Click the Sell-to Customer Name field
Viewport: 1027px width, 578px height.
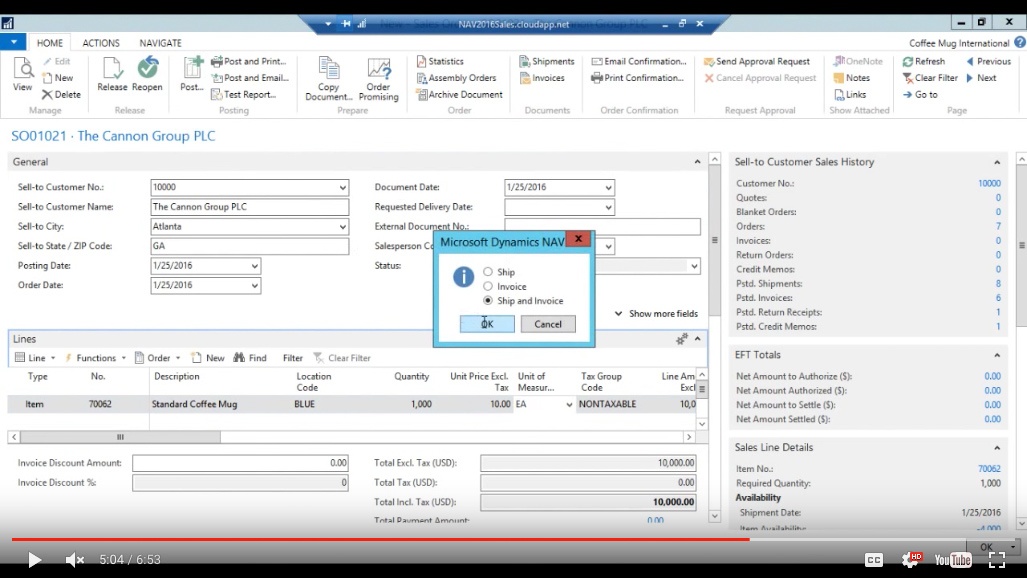click(x=250, y=207)
